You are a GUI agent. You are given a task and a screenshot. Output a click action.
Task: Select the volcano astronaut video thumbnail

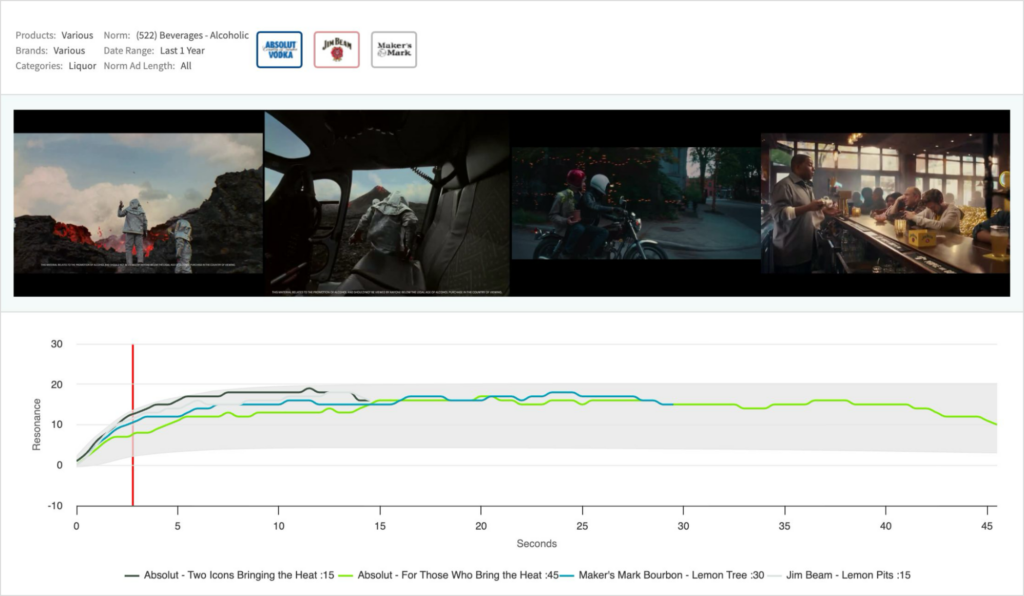coord(138,204)
